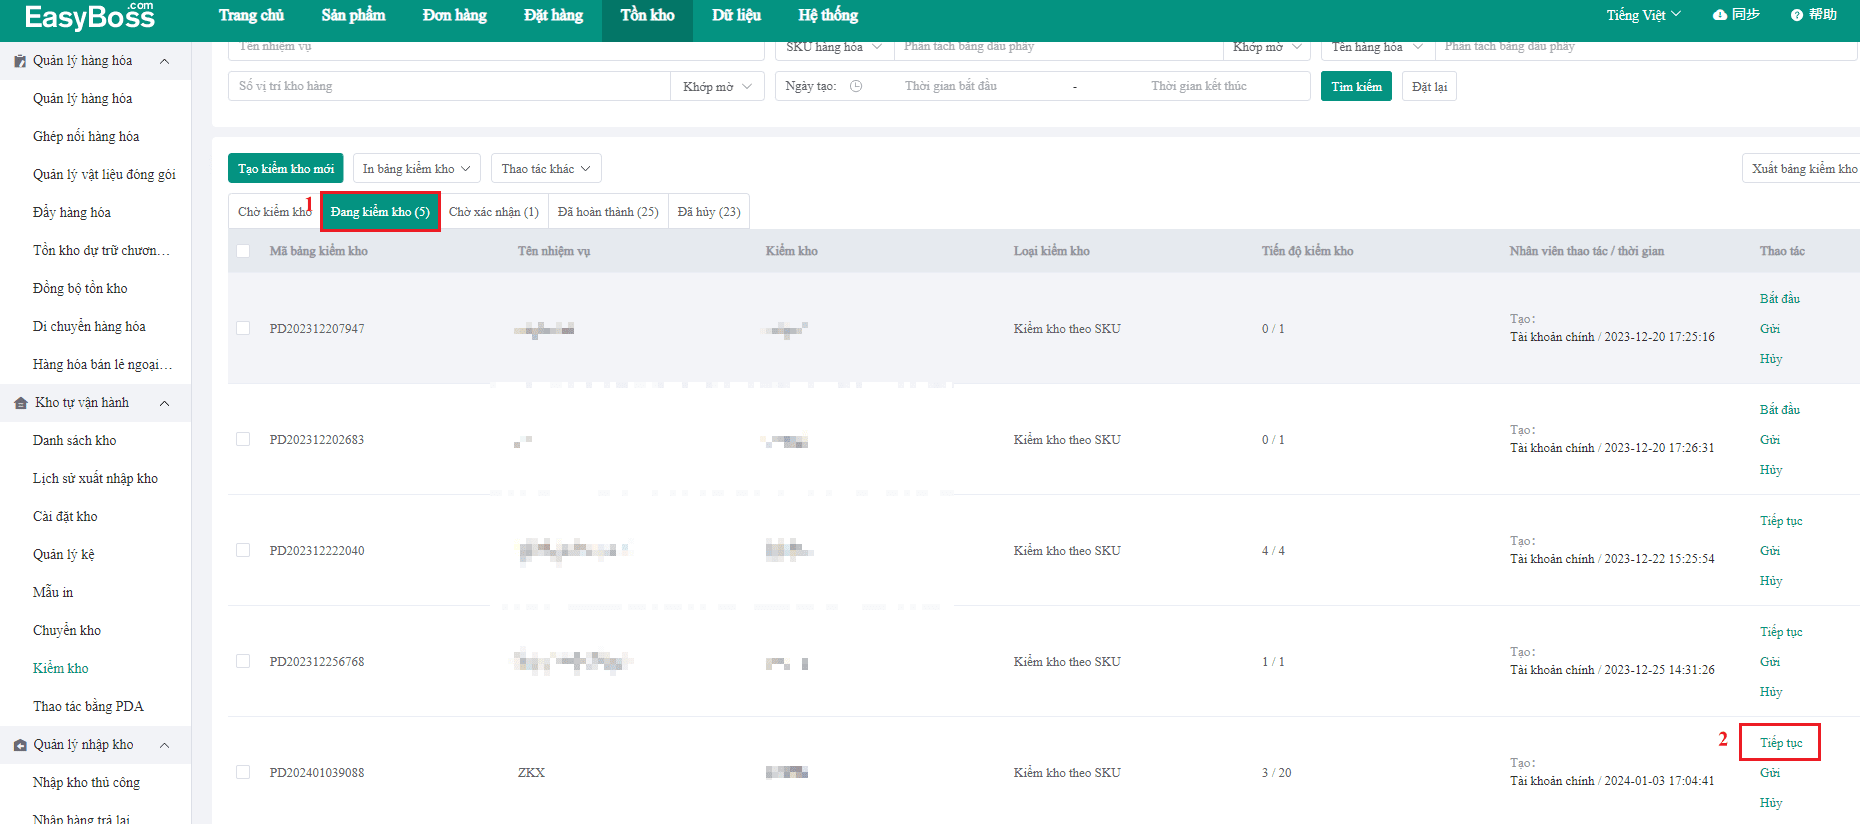The width and height of the screenshot is (1860, 824).
Task: Open Chuyển kho in sidebar
Action: tap(67, 631)
